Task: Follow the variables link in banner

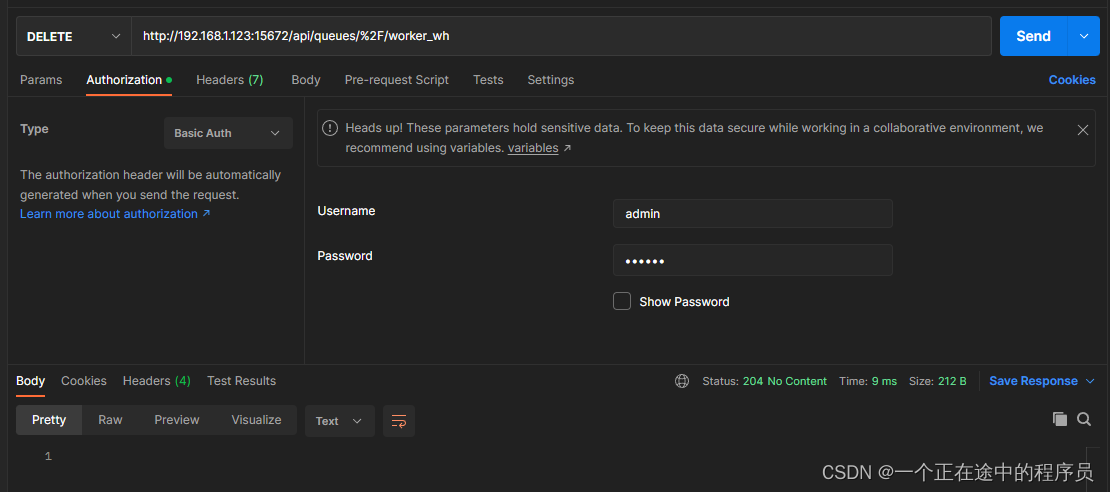Action: pyautogui.click(x=539, y=149)
